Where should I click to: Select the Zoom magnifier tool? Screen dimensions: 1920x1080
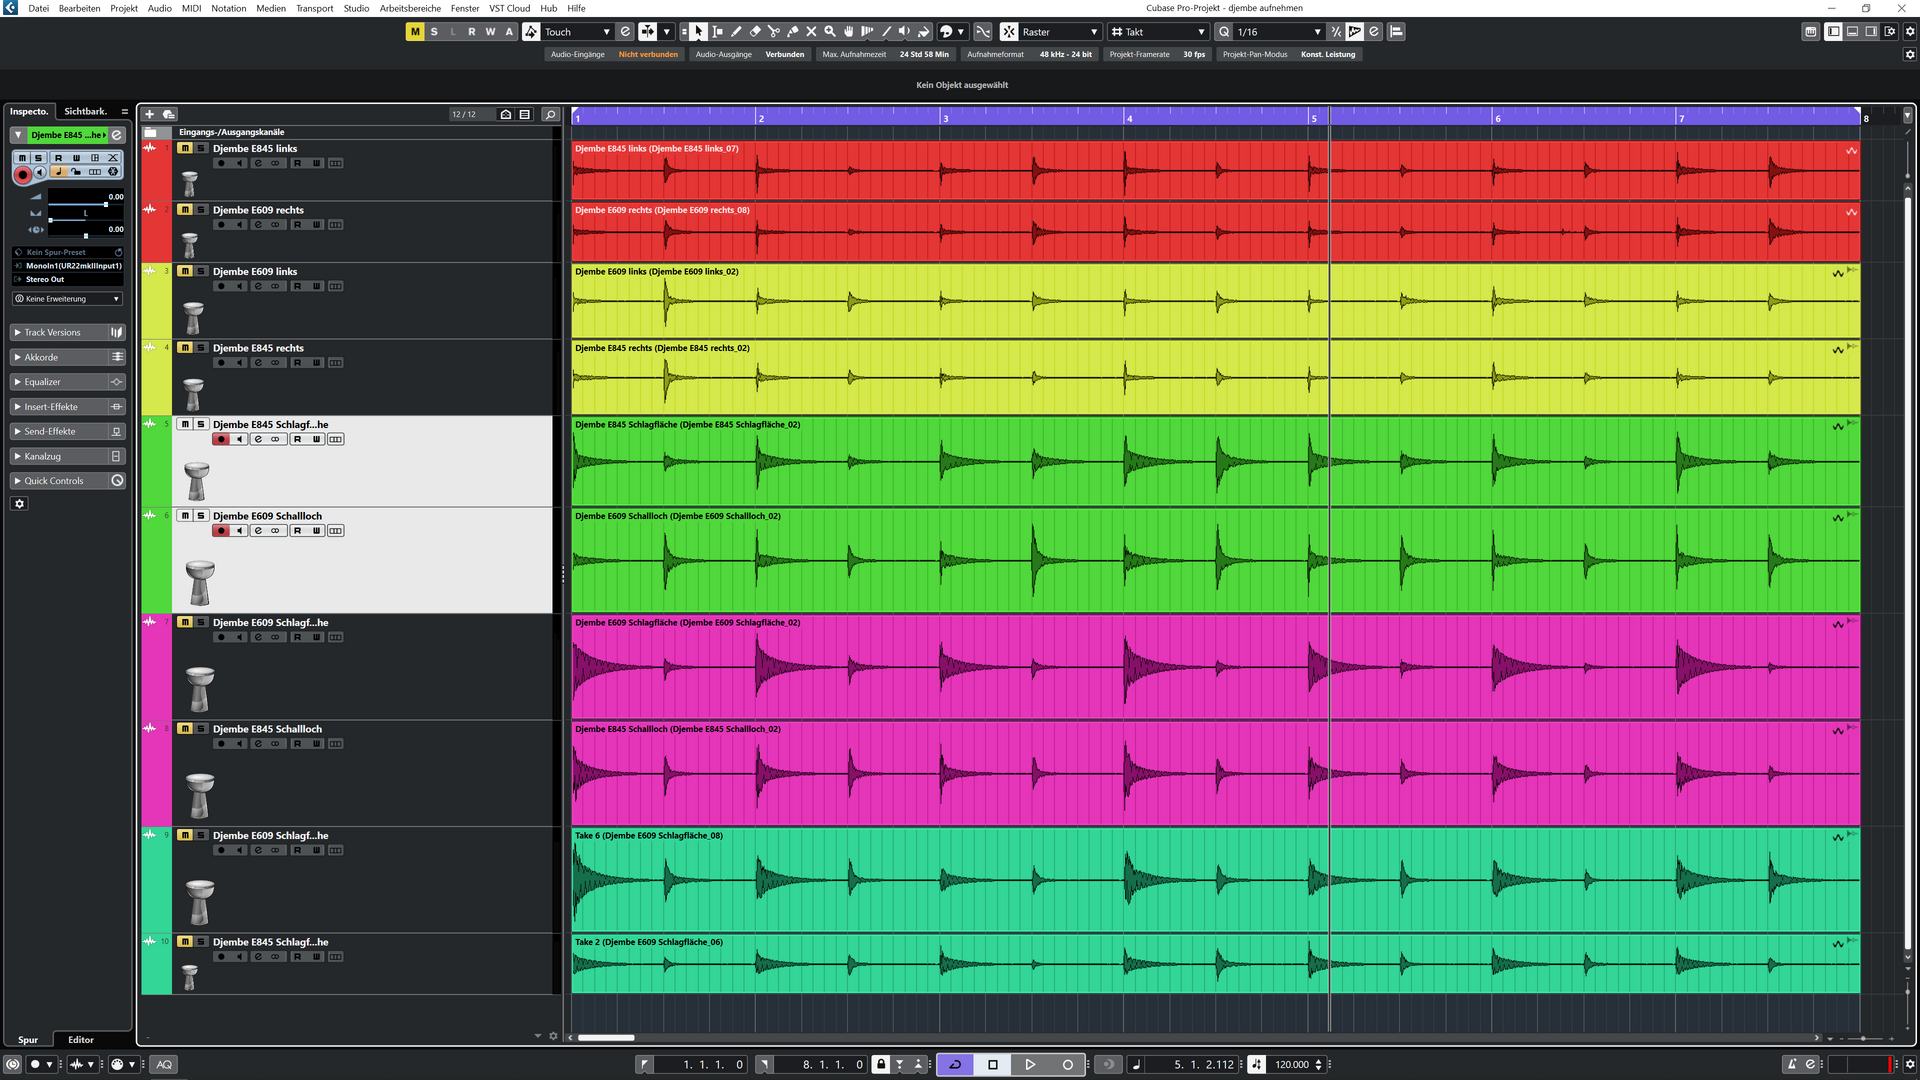(830, 32)
